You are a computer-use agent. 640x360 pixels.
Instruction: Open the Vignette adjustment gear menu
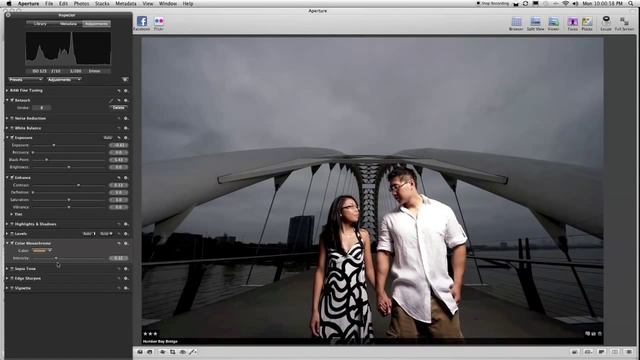tap(126, 288)
